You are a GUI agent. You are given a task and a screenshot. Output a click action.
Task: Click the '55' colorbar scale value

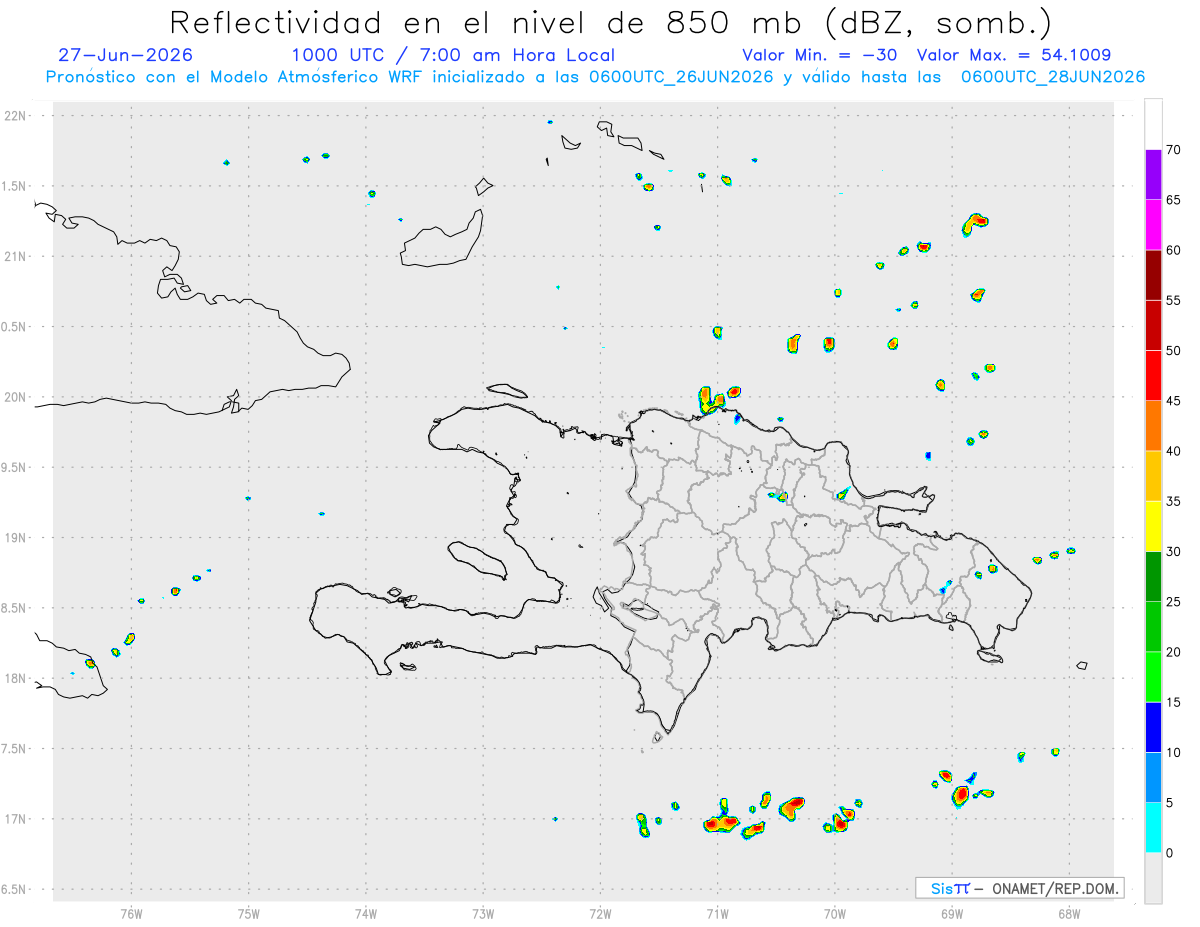click(1174, 300)
